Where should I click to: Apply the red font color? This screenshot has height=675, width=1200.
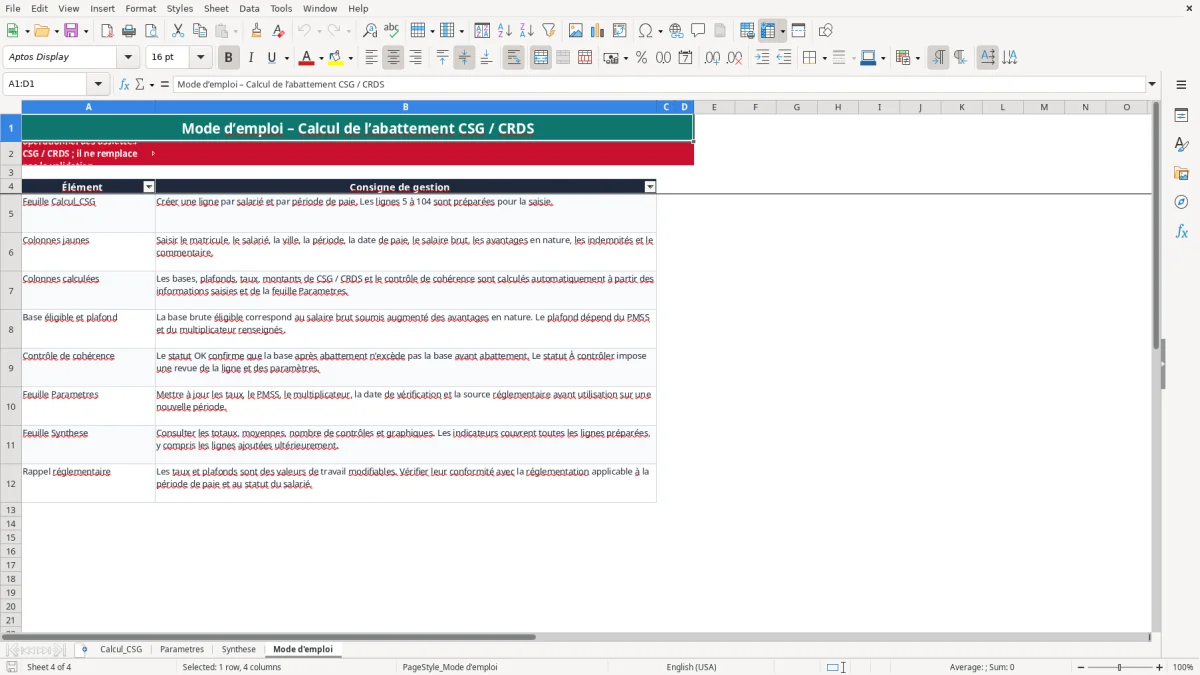point(307,58)
